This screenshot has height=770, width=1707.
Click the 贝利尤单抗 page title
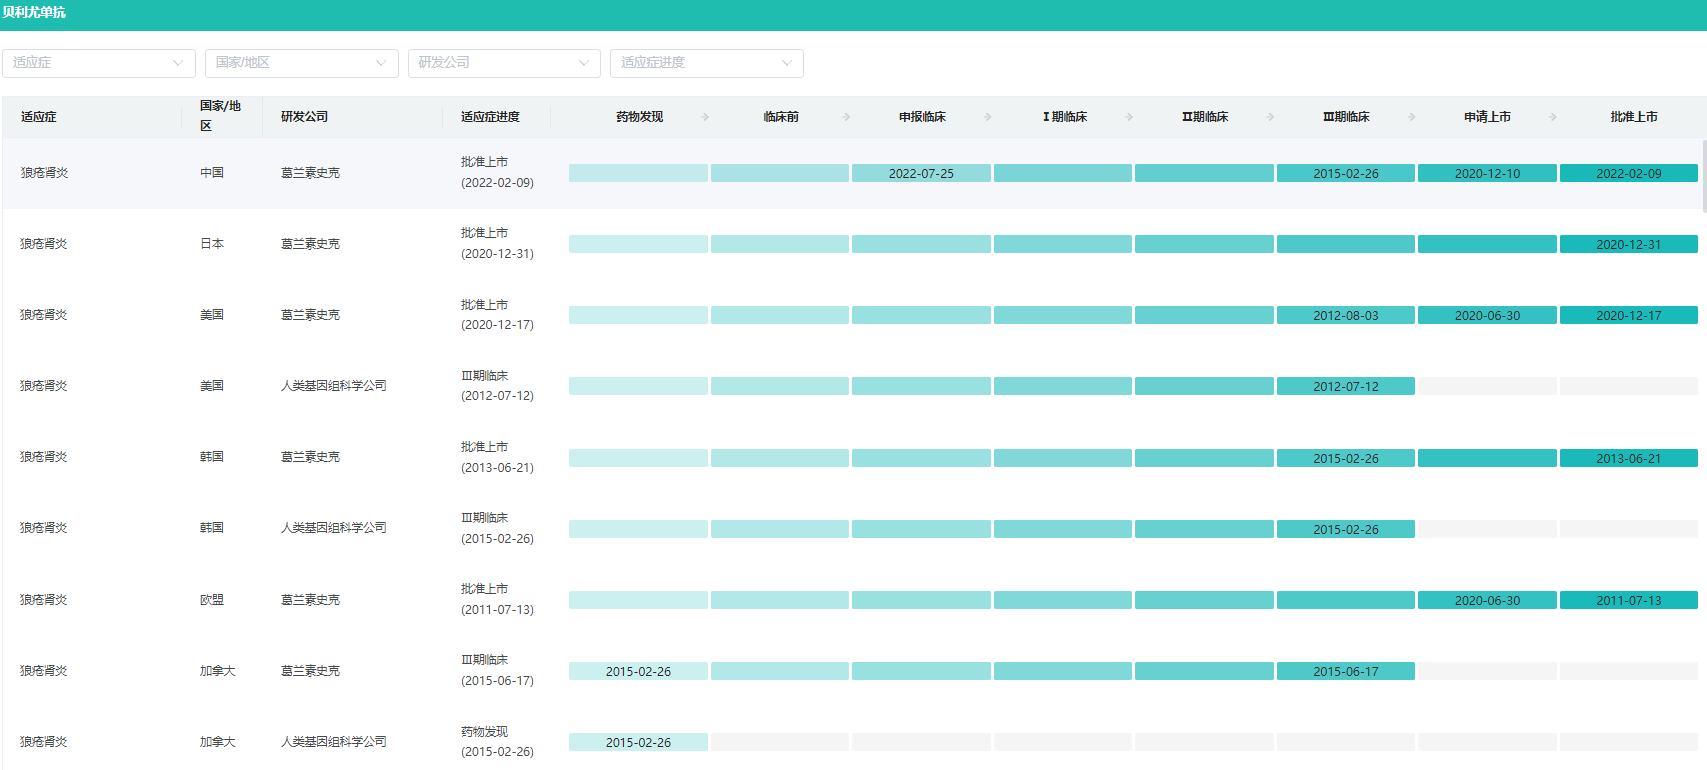click(34, 13)
